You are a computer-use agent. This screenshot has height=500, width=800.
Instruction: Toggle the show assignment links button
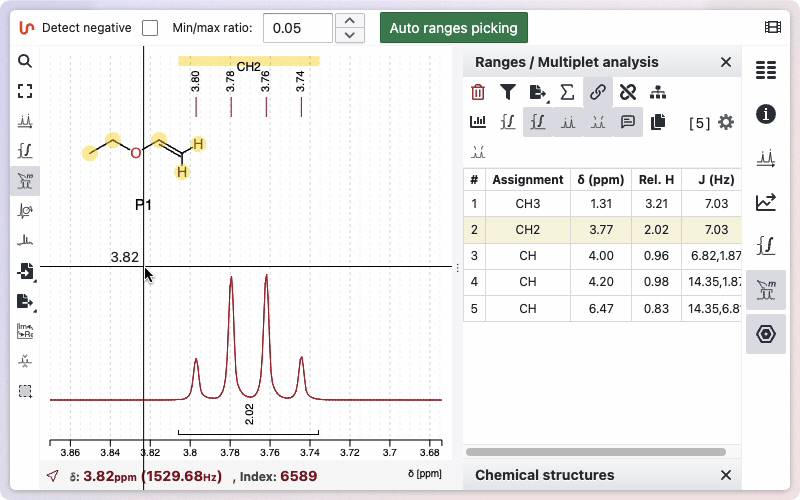pos(597,93)
